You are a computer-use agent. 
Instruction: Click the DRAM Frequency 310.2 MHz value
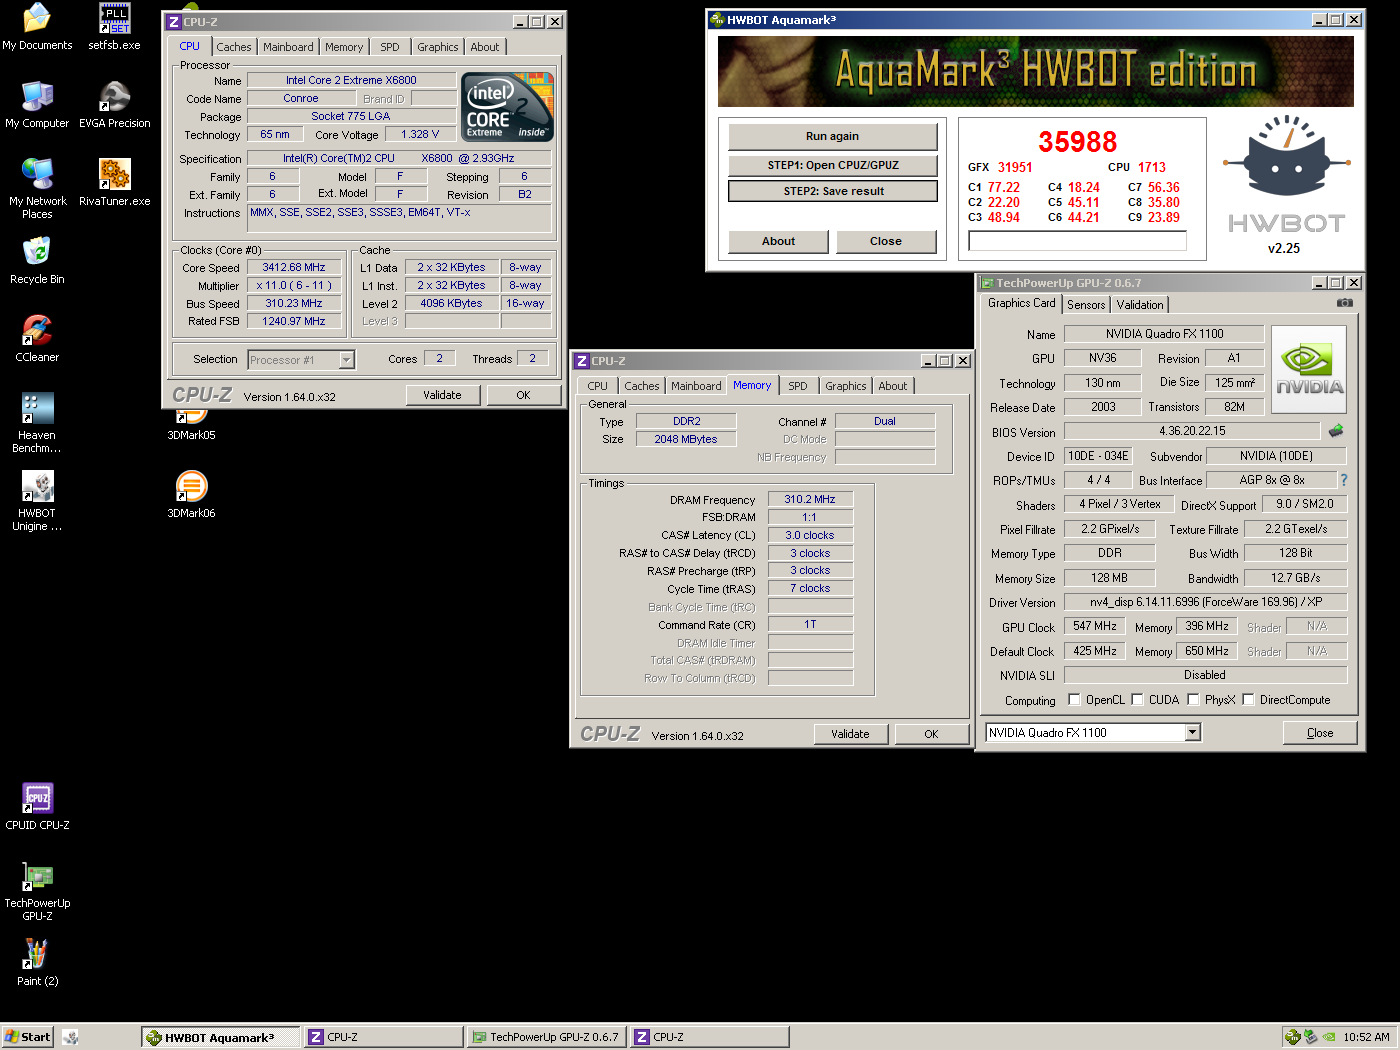click(810, 499)
